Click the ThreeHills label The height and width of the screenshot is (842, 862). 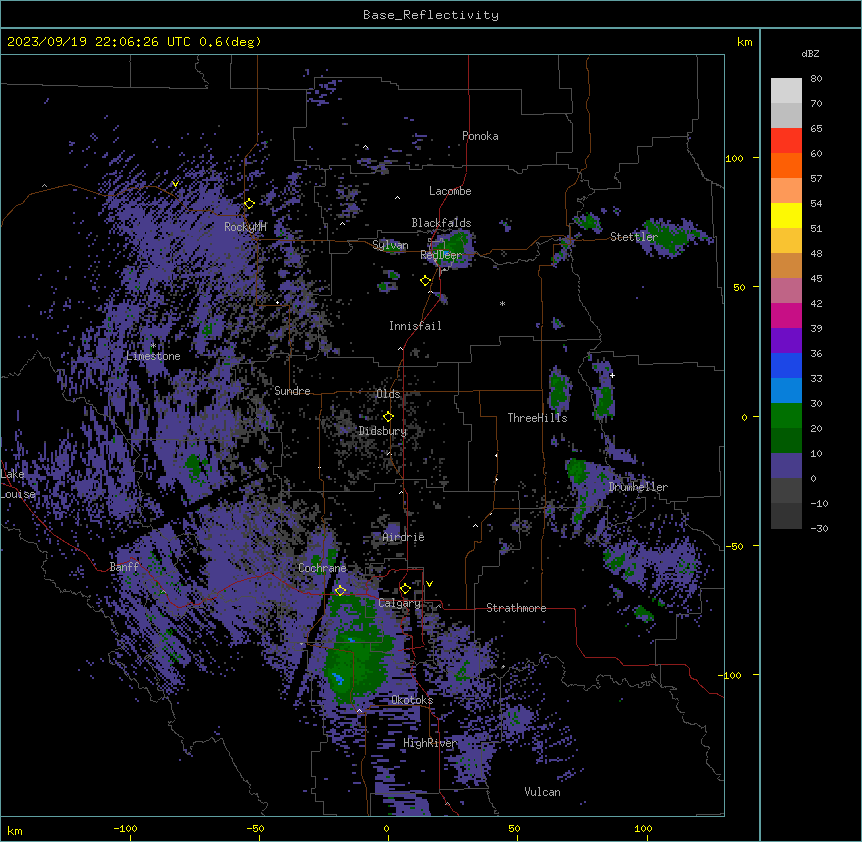point(537,418)
